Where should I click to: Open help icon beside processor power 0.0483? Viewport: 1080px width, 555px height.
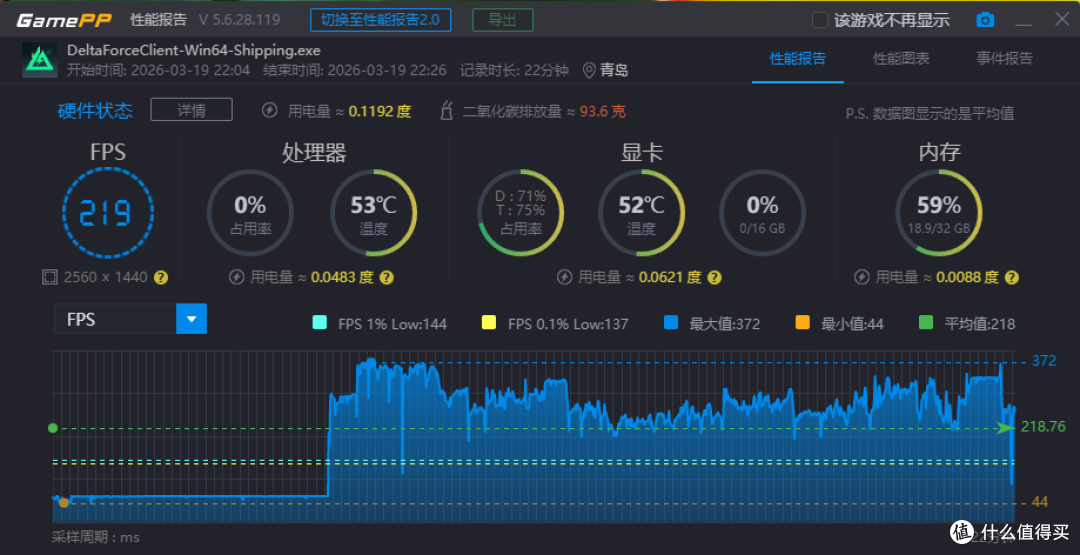pyautogui.click(x=386, y=278)
